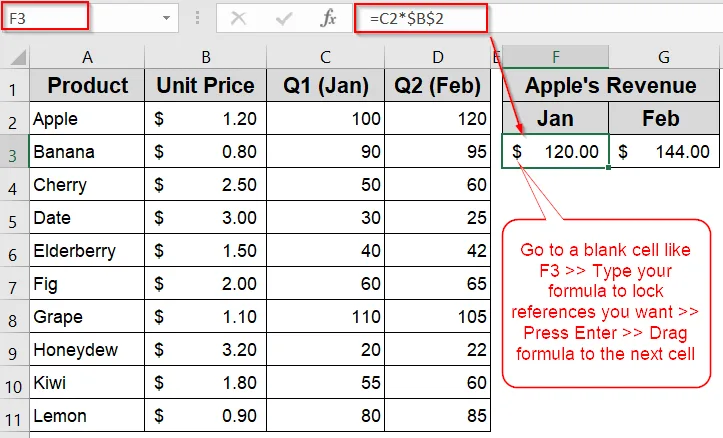The image size is (723, 438).
Task: Click the Elderberry product cell
Action: pyautogui.click(x=87, y=251)
